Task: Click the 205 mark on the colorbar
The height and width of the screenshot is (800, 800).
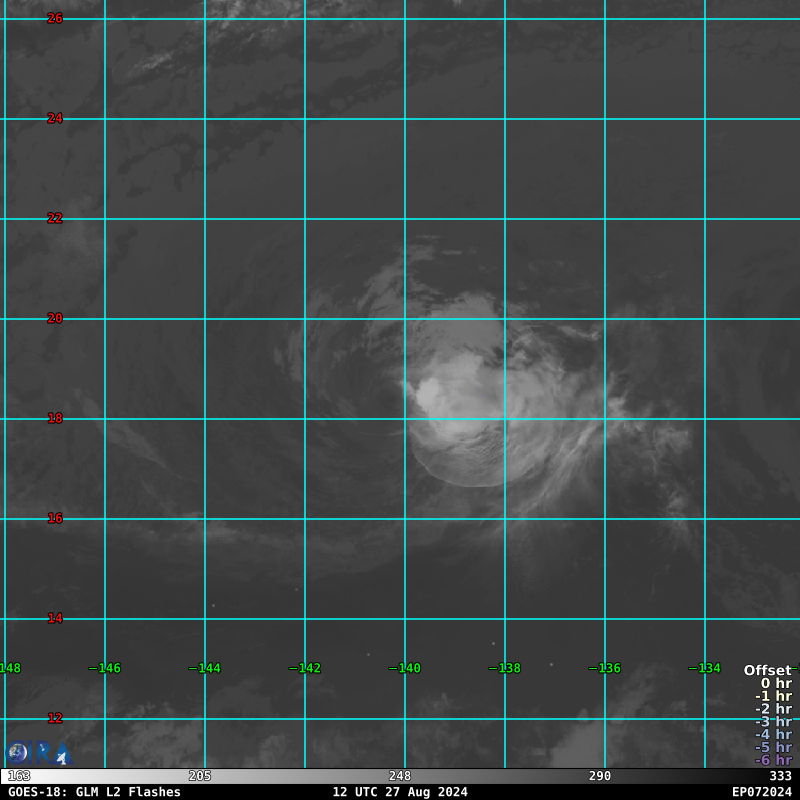Action: click(x=200, y=776)
